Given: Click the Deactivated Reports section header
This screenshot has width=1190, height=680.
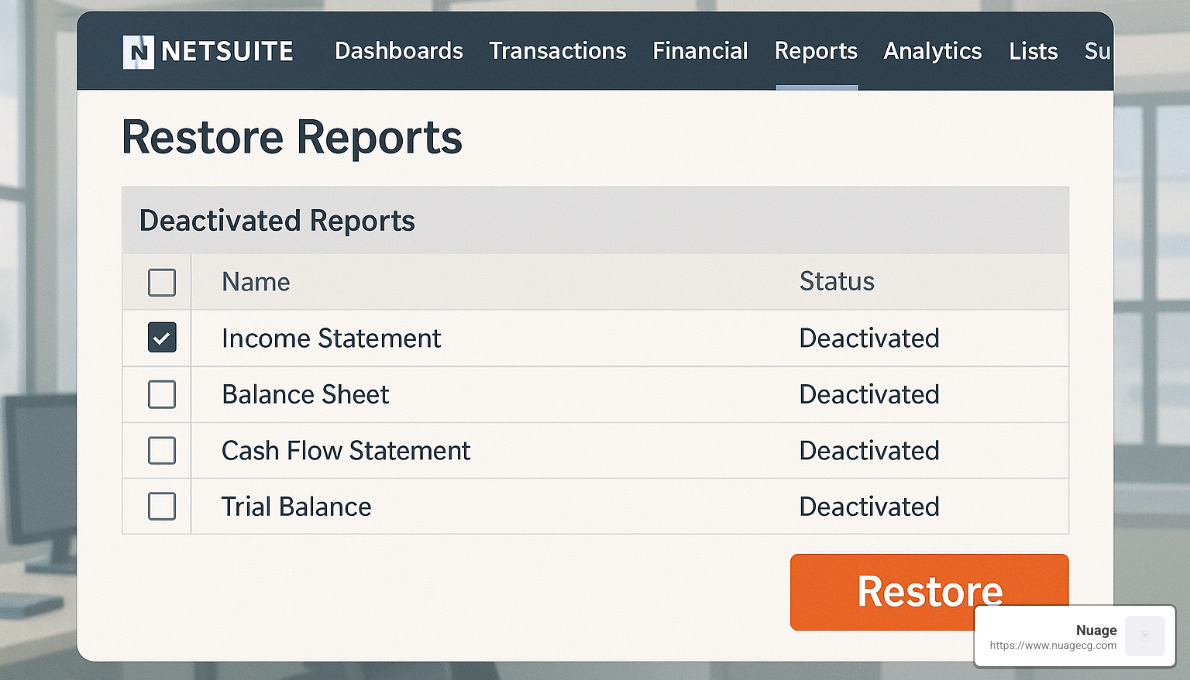Looking at the screenshot, I should [595, 220].
